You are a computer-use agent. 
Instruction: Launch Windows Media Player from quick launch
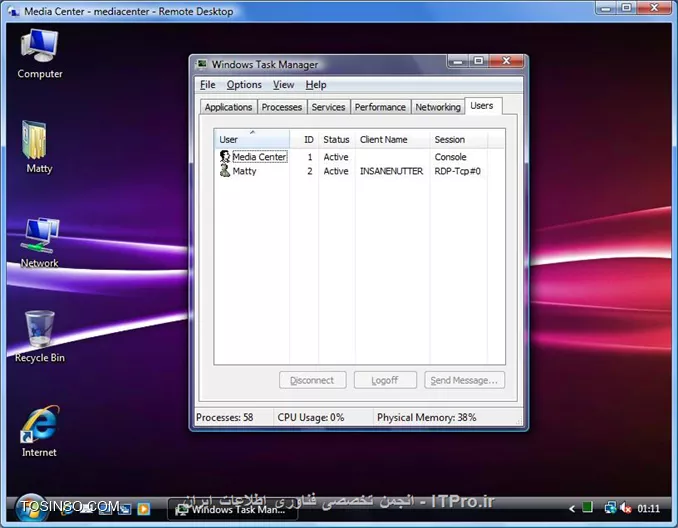click(143, 509)
